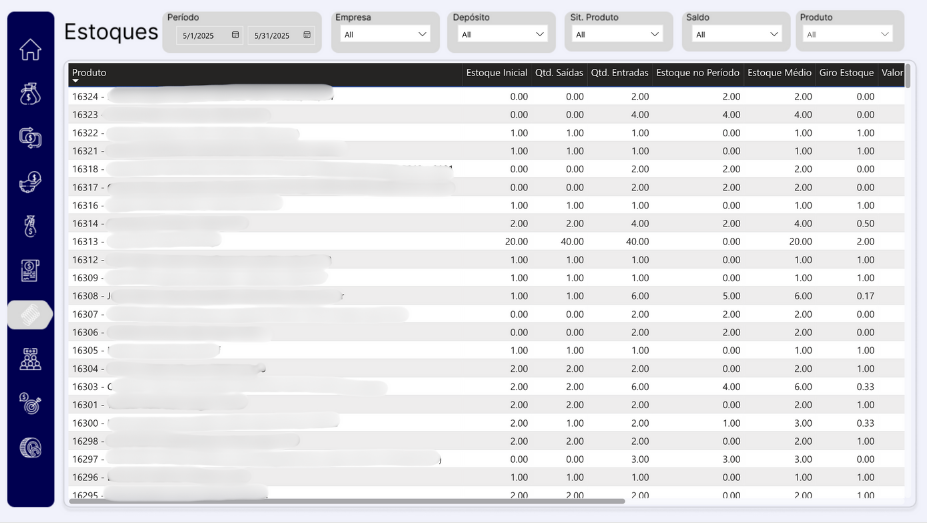Sort by Estoque Médio column header

[779, 73]
